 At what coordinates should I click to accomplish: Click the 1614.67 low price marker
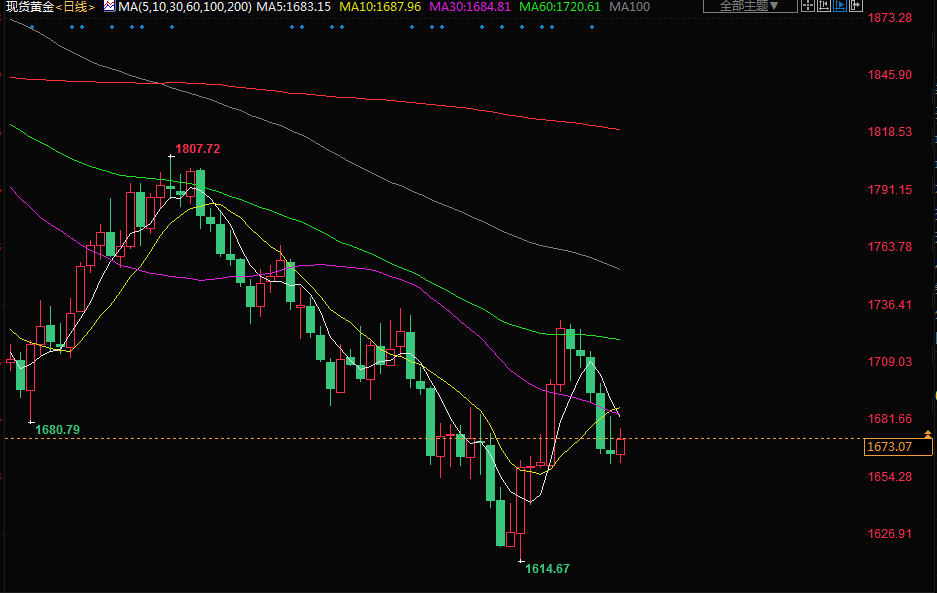coord(547,568)
